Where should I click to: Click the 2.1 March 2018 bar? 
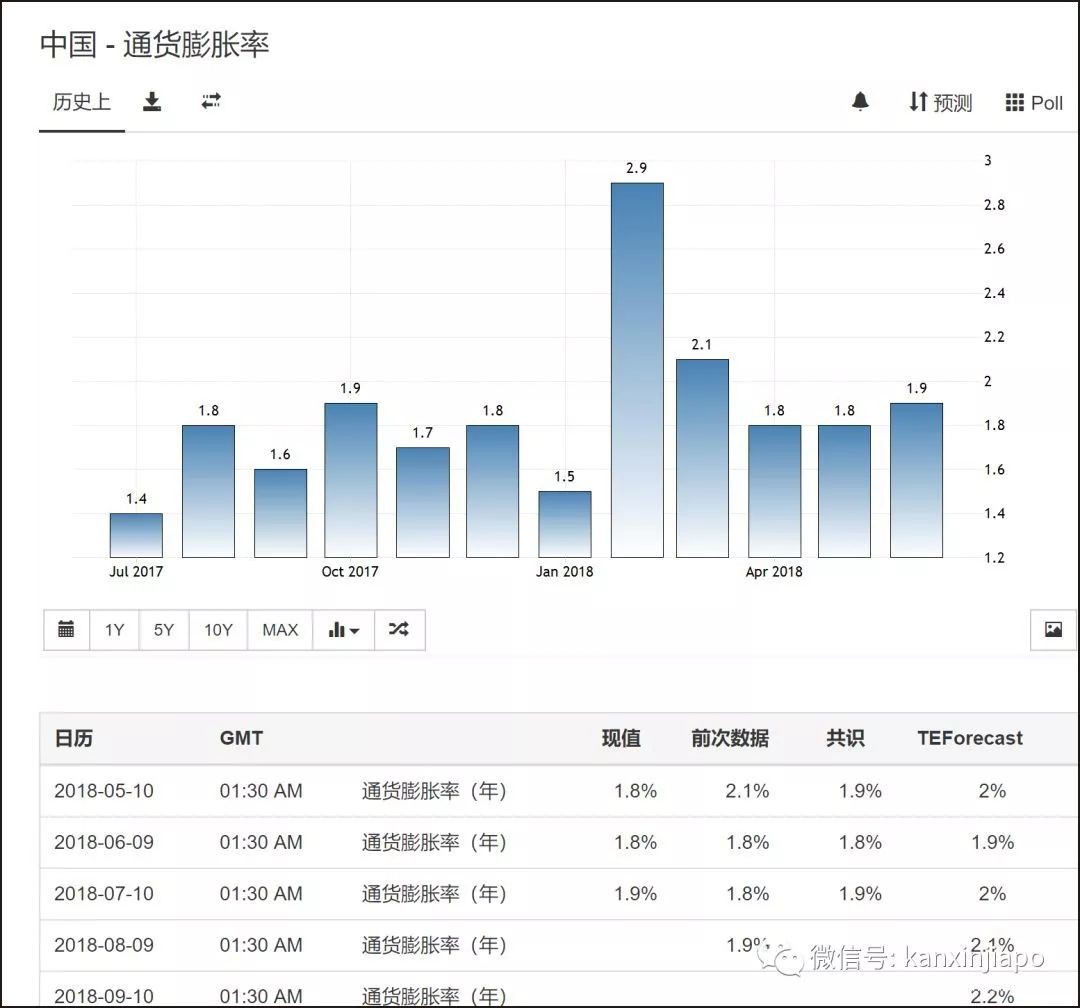[702, 458]
